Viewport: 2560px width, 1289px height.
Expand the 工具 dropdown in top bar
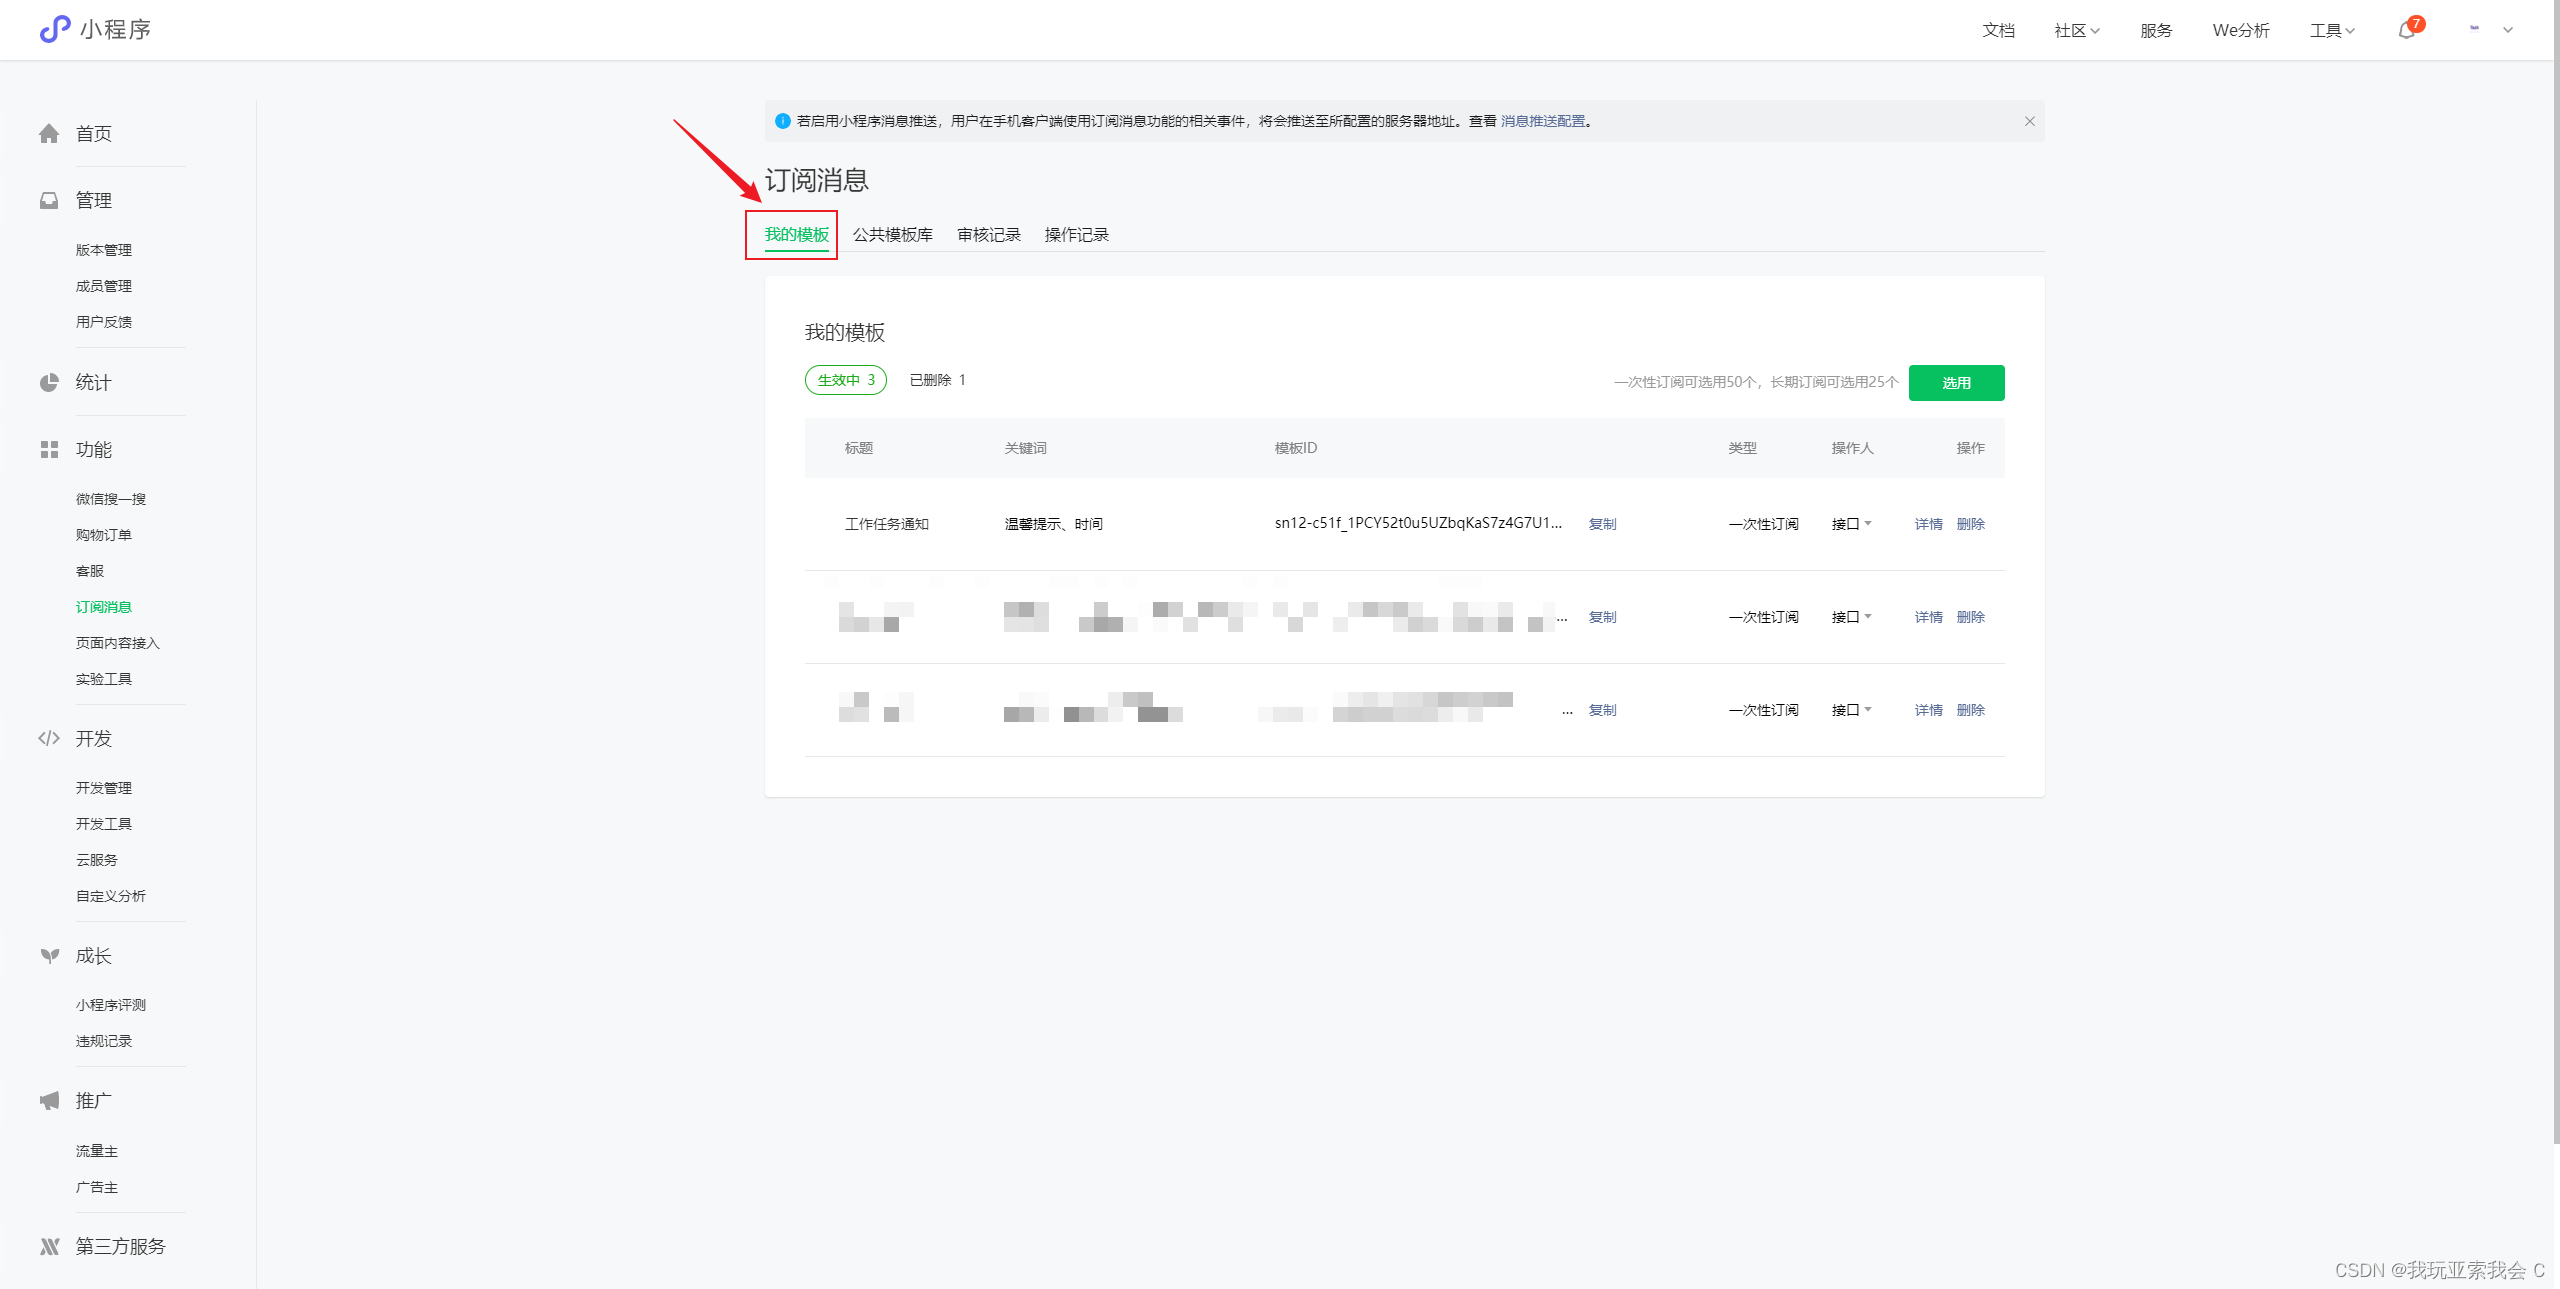tap(2331, 31)
